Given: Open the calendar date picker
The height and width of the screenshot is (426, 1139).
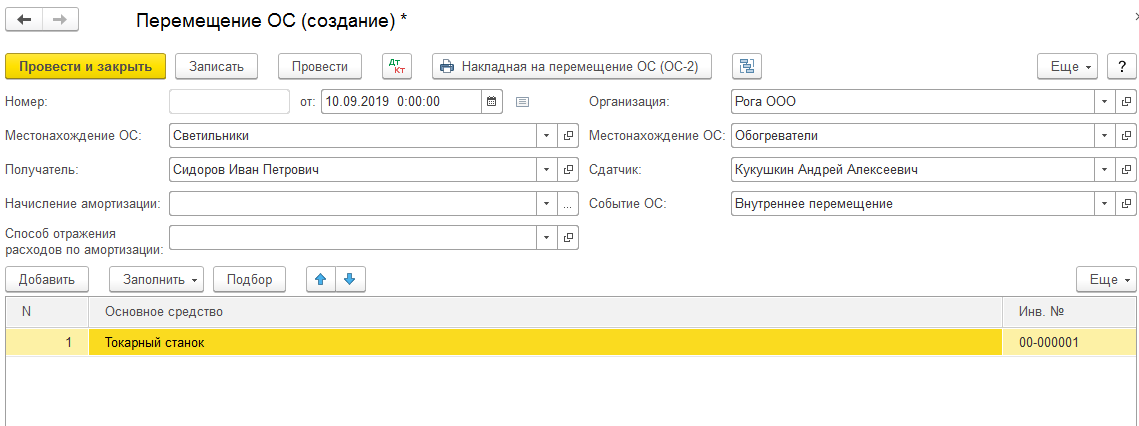Looking at the screenshot, I should [x=491, y=101].
